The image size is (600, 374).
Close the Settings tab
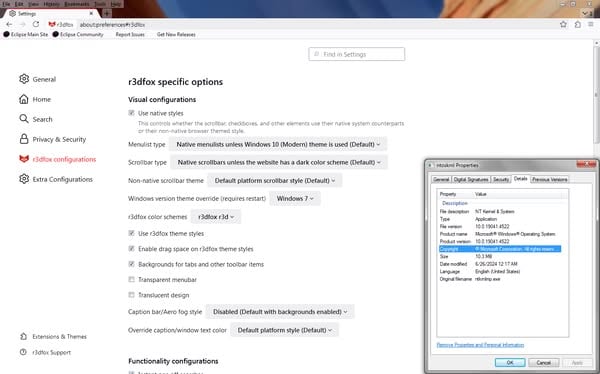pos(91,13)
